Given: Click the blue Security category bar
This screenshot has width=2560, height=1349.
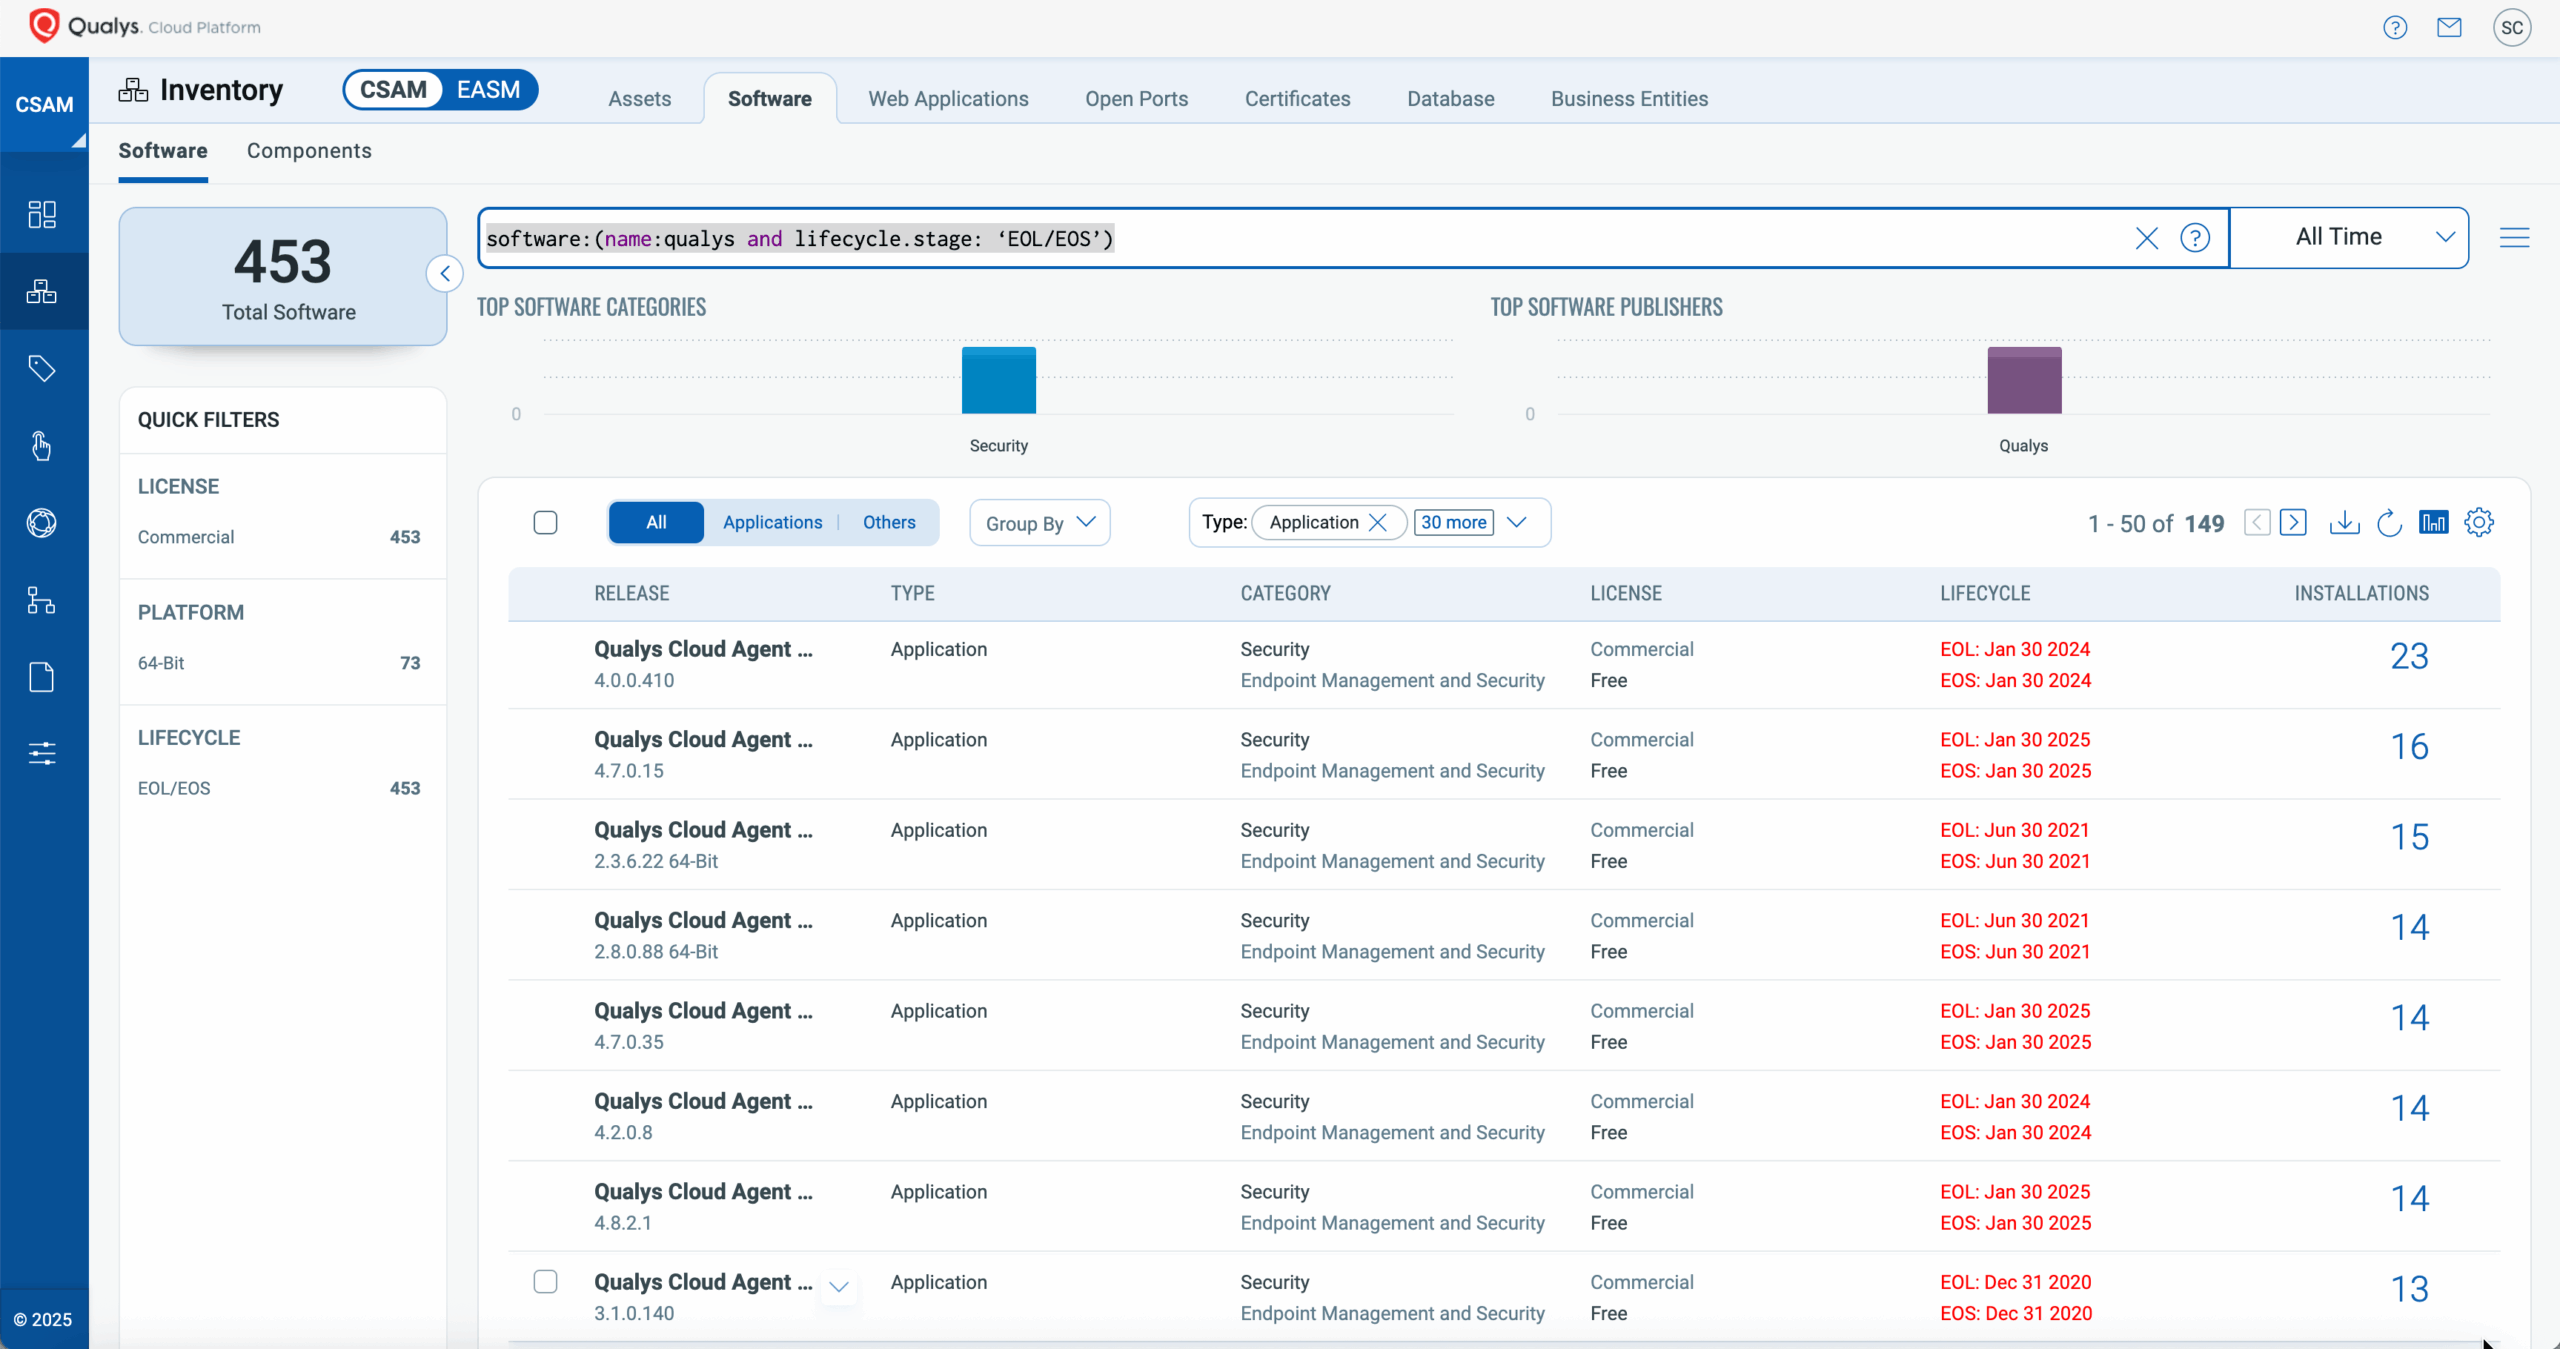Looking at the screenshot, I should 998,380.
